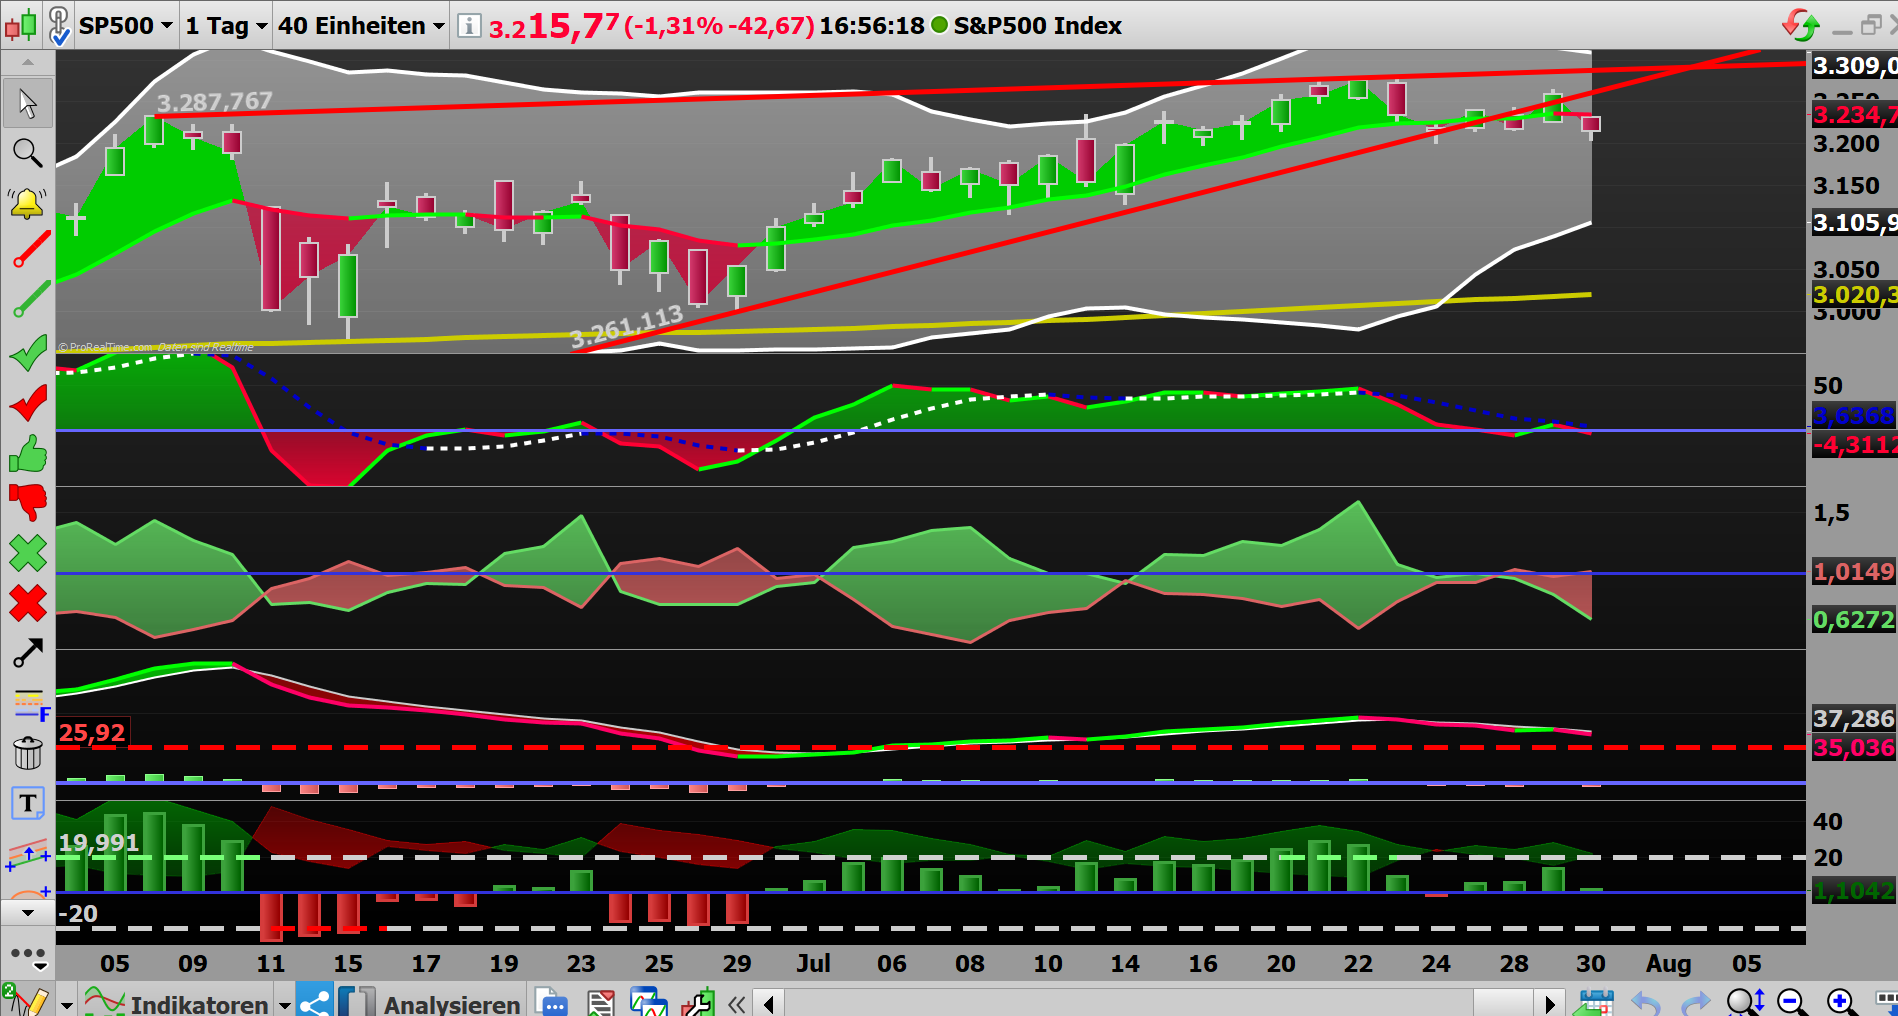Viewport: 1898px width, 1016px height.
Task: Click the horizontal scrollbar thumb
Action: pos(1503,1003)
